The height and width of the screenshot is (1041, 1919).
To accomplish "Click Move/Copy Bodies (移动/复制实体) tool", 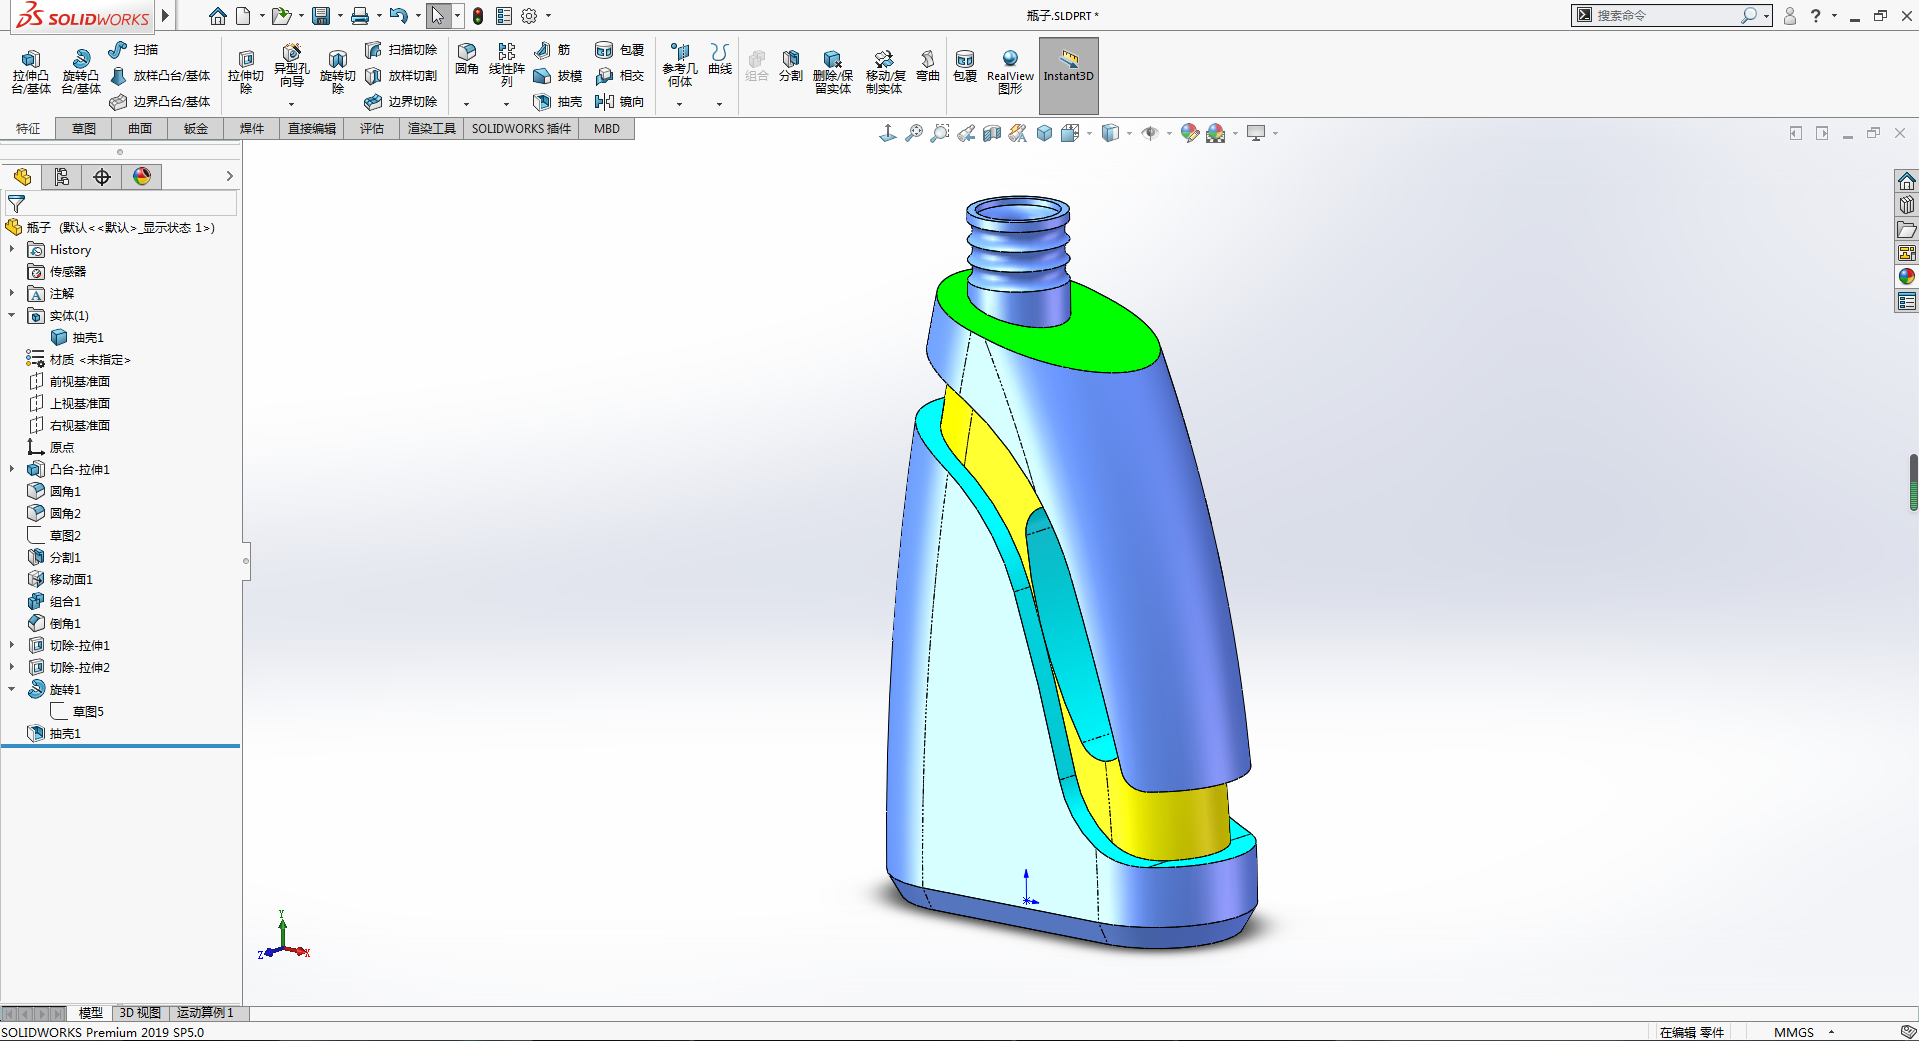I will tap(885, 72).
